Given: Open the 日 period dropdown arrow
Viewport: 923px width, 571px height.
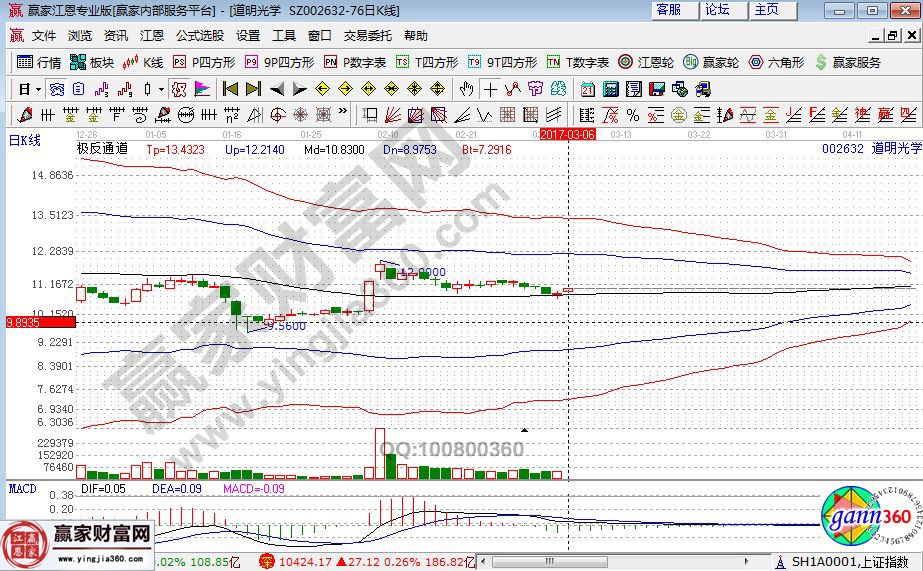Looking at the screenshot, I should pyautogui.click(x=36, y=88).
